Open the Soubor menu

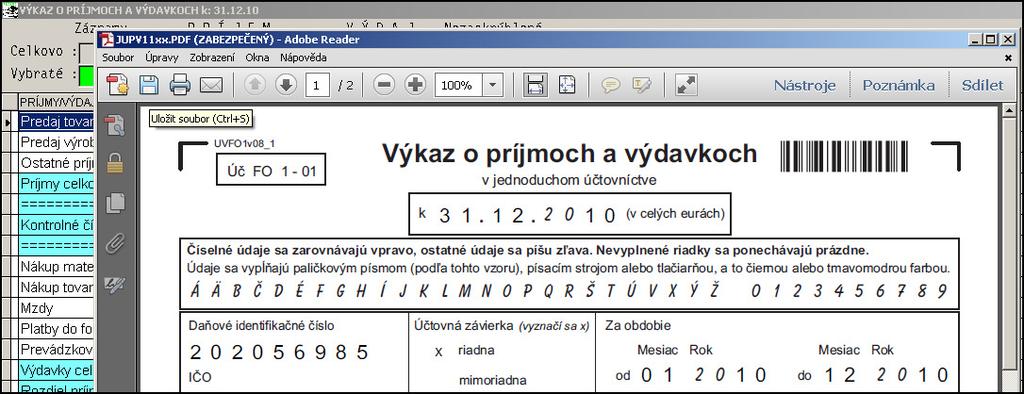click(x=118, y=57)
